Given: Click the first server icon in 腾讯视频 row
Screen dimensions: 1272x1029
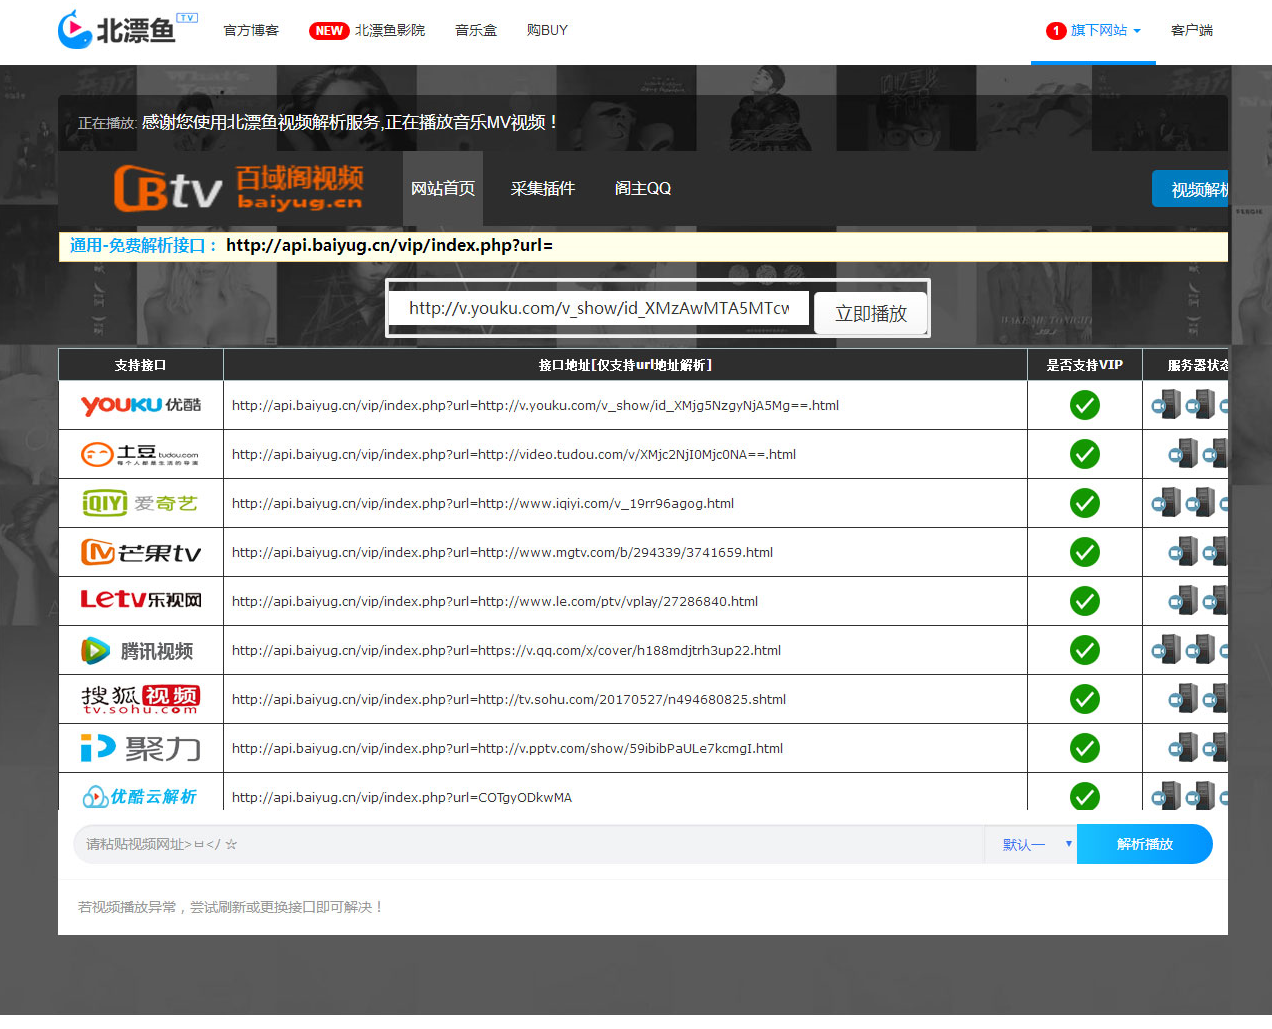Looking at the screenshot, I should [1166, 649].
